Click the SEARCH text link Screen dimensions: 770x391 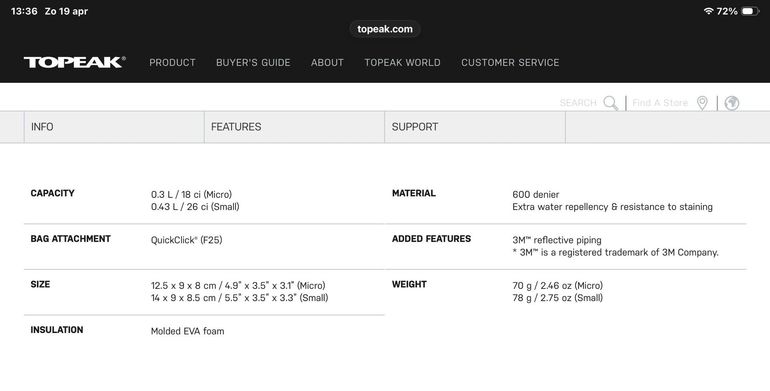tap(578, 103)
